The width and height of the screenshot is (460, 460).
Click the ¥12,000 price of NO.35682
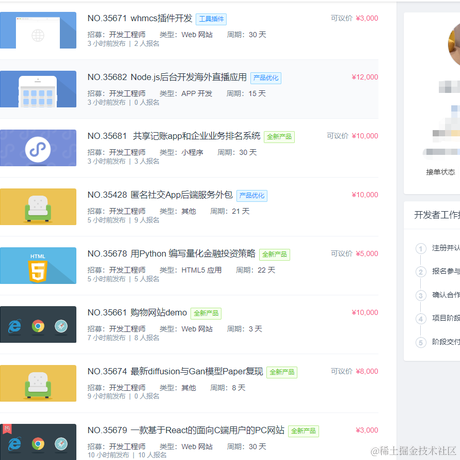[365, 77]
